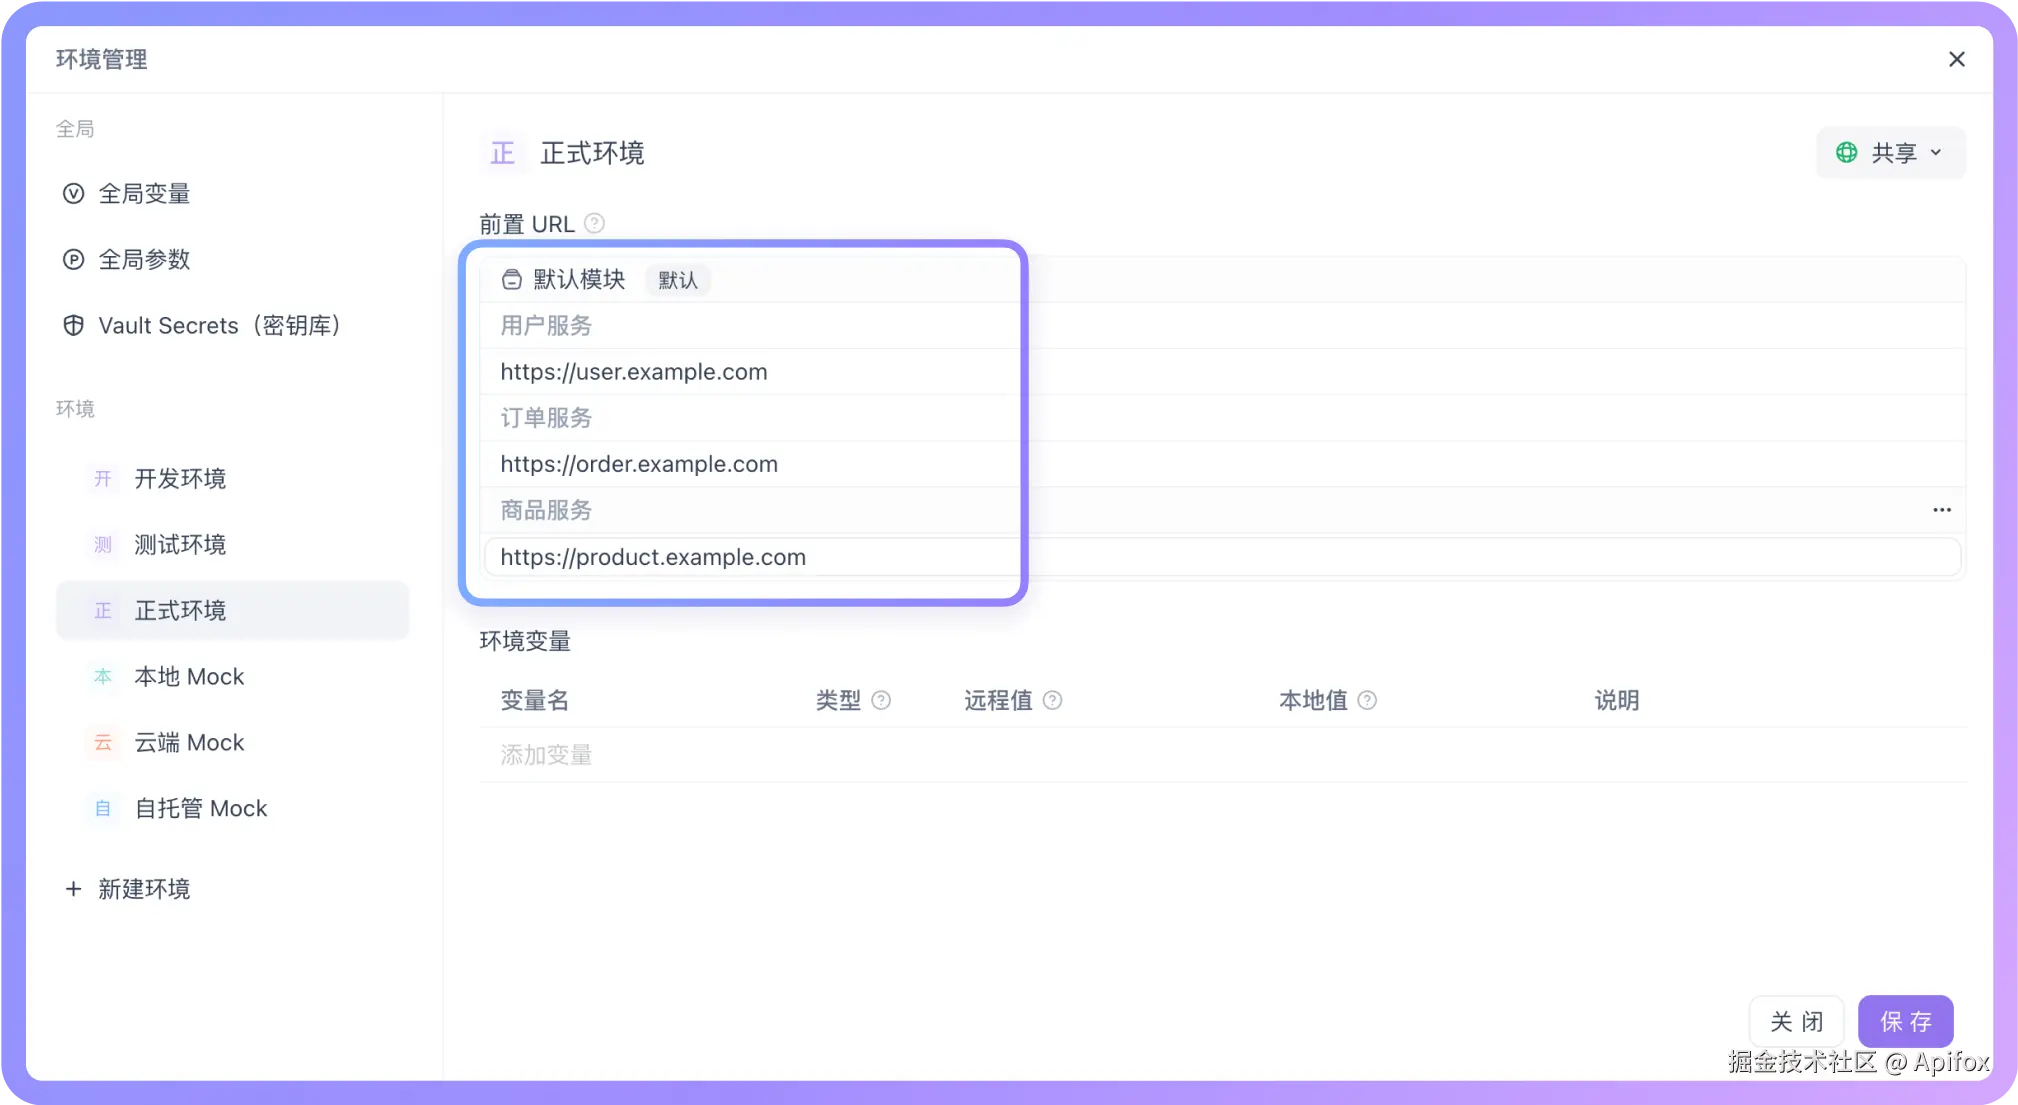The width and height of the screenshot is (2018, 1105).
Task: Click the 正 environment icon in the header
Action: click(502, 153)
